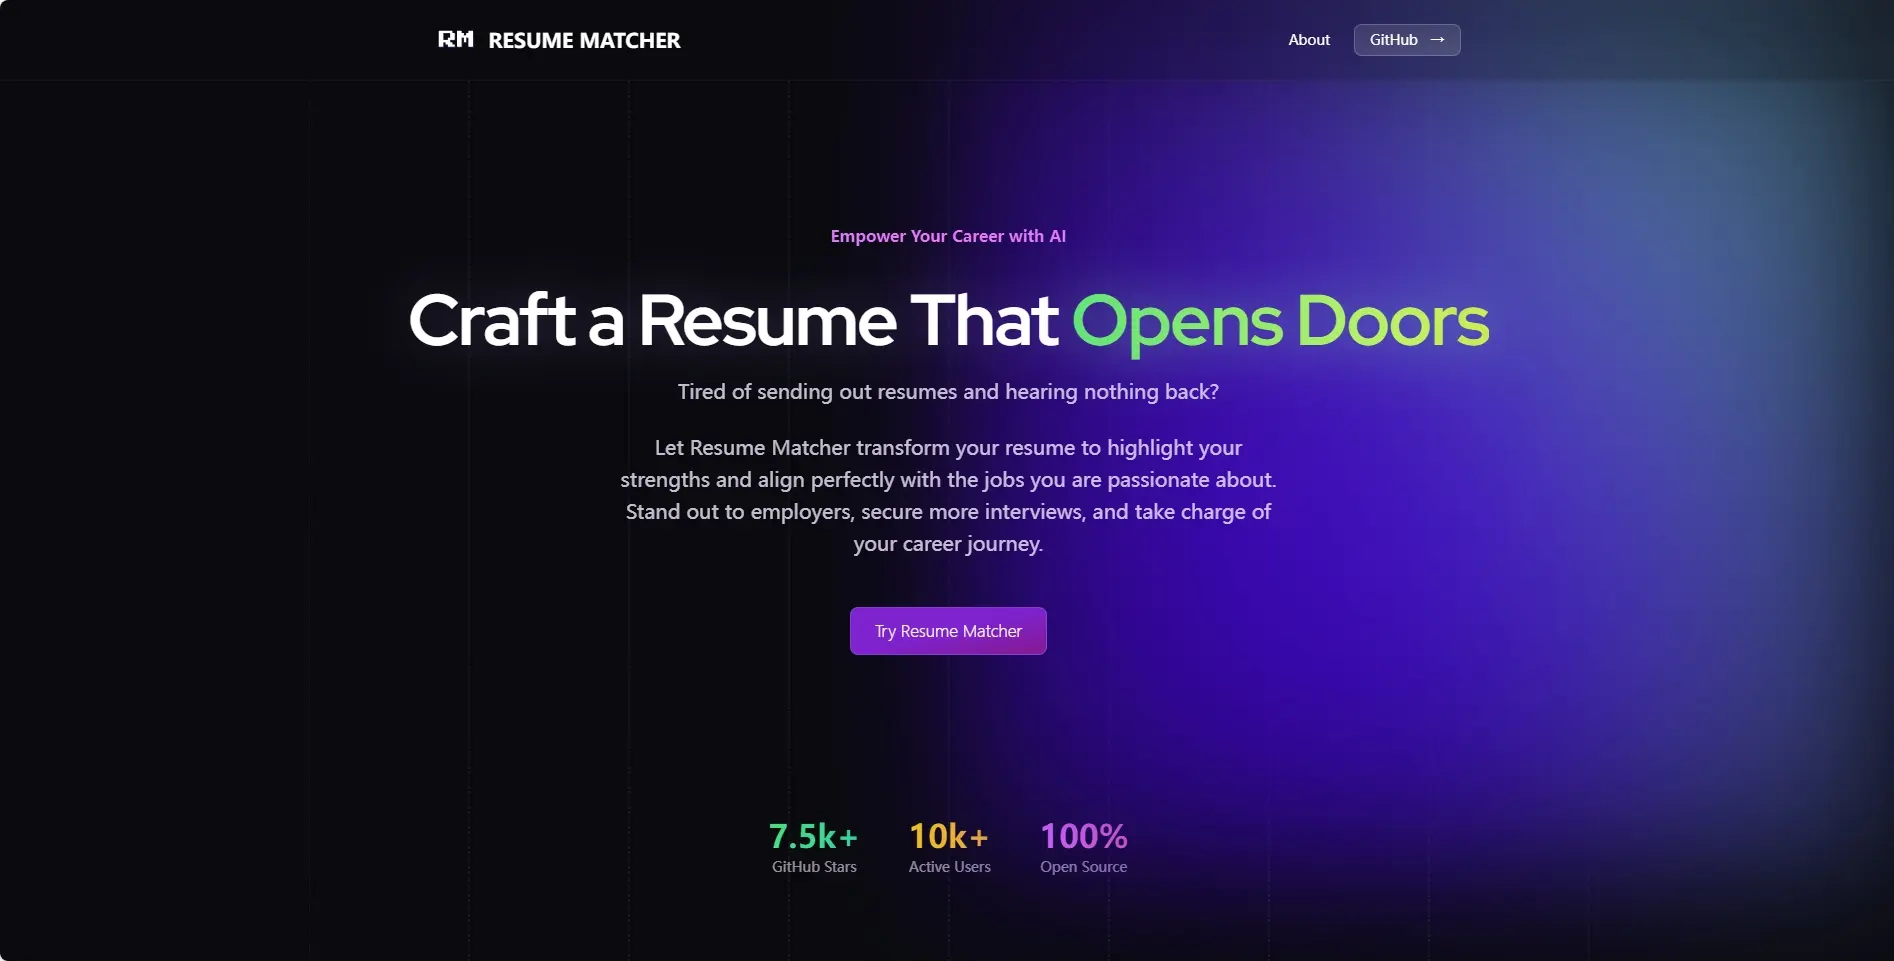Screen dimensions: 1894x961
Task: Select the Let Resume Matcher description paragraph
Action: [x=948, y=495]
